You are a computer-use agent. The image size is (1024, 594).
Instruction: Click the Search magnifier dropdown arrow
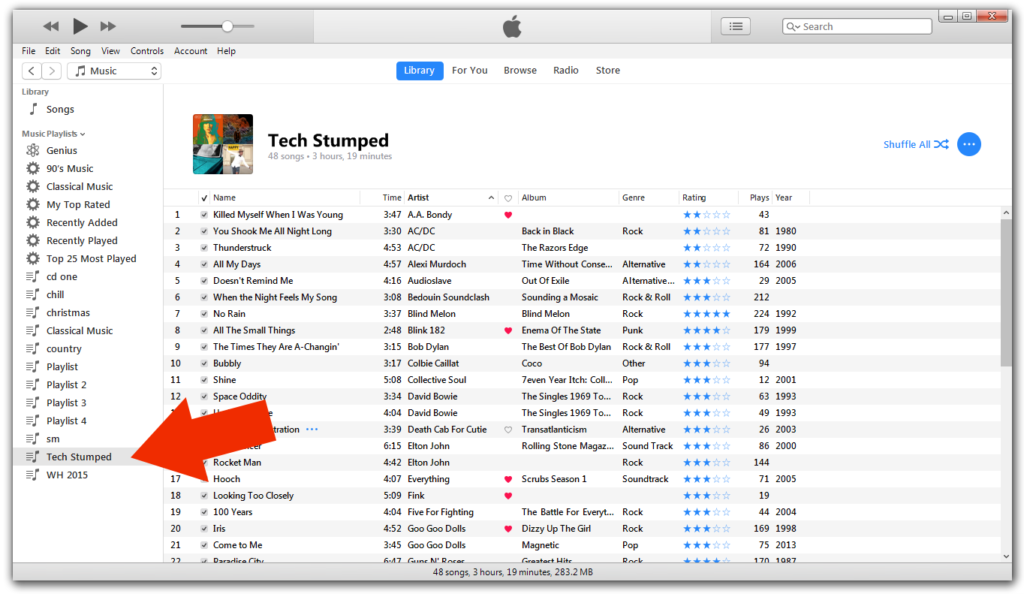[x=793, y=27]
